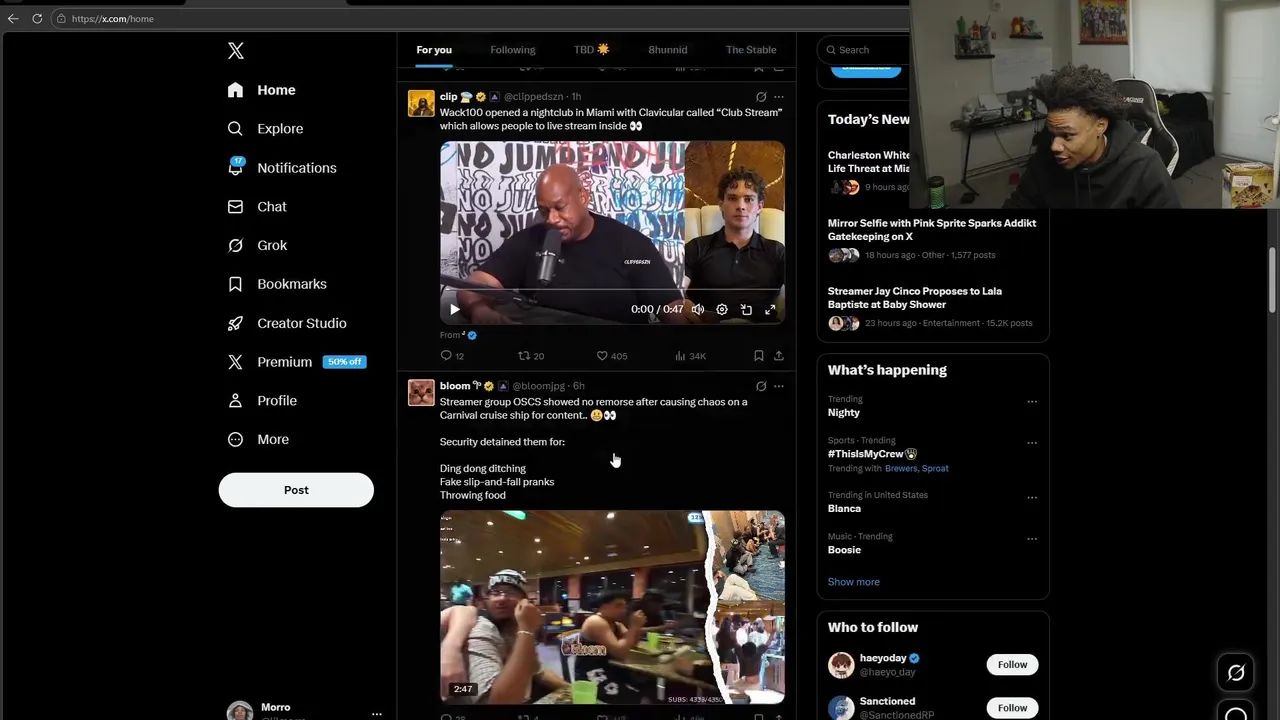
Task: Open Explore from the sidebar
Action: [x=266, y=129]
